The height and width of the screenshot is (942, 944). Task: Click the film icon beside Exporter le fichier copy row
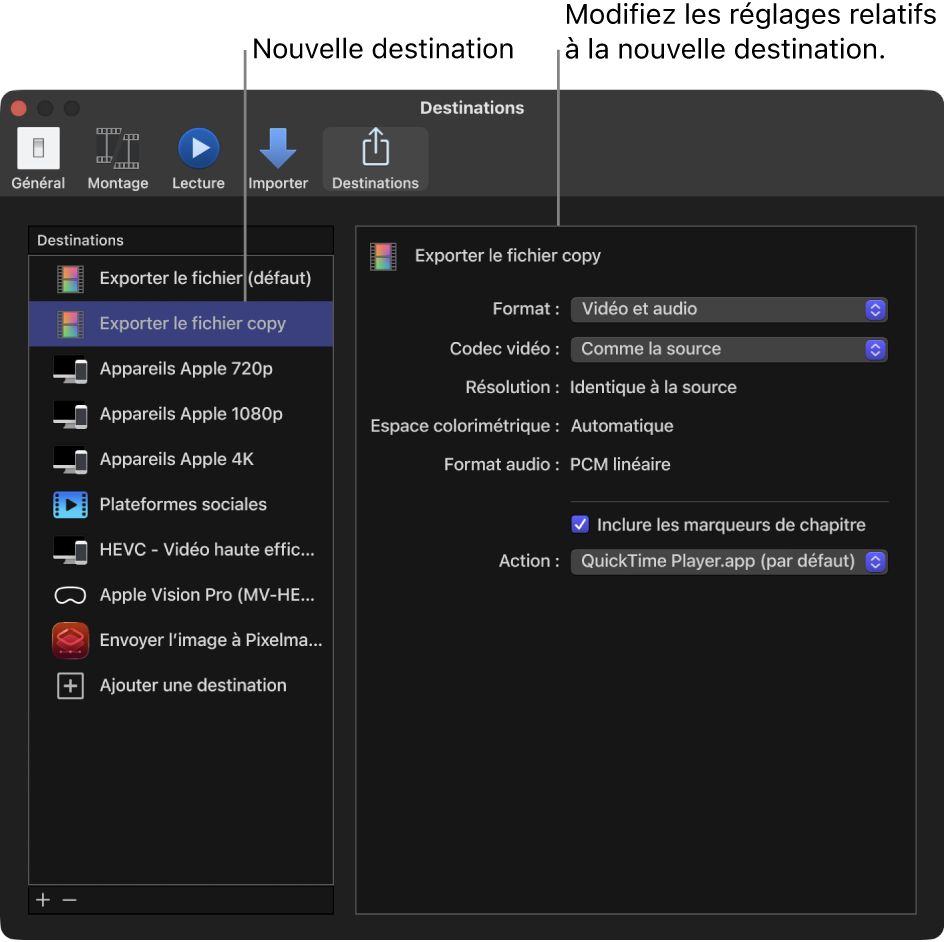click(70, 324)
